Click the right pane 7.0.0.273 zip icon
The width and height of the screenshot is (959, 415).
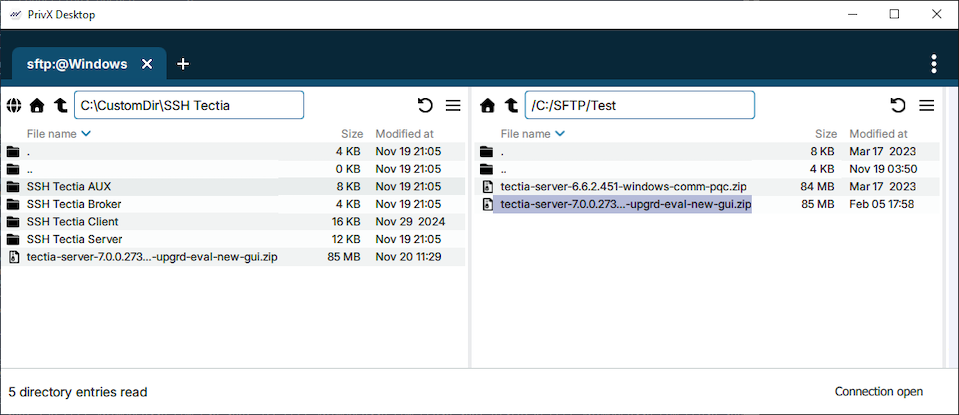click(487, 204)
